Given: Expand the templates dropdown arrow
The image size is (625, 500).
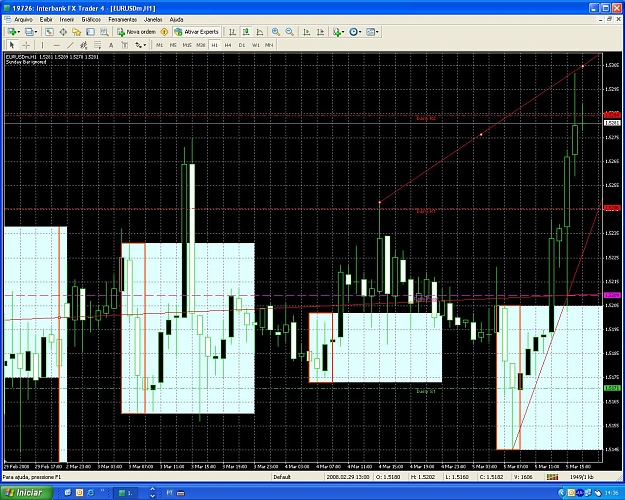Looking at the screenshot, I should [377, 32].
